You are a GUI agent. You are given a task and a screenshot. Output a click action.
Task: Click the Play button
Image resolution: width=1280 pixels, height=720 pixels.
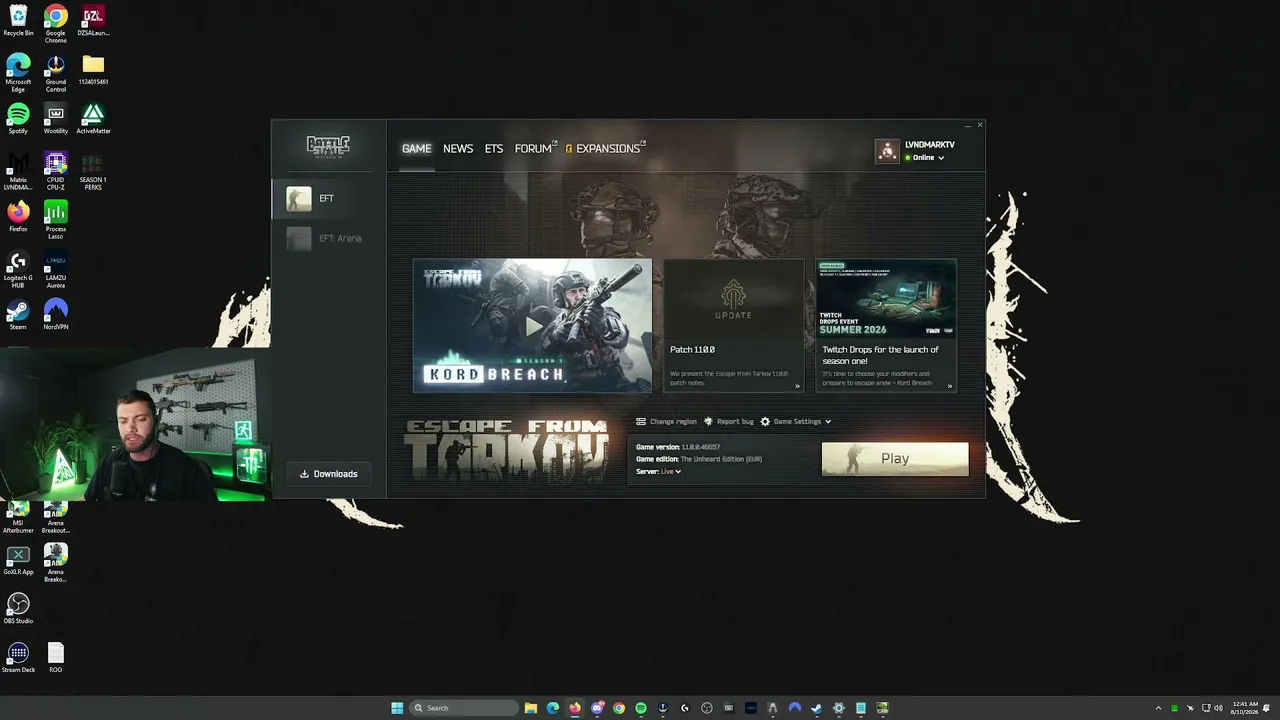(x=895, y=459)
